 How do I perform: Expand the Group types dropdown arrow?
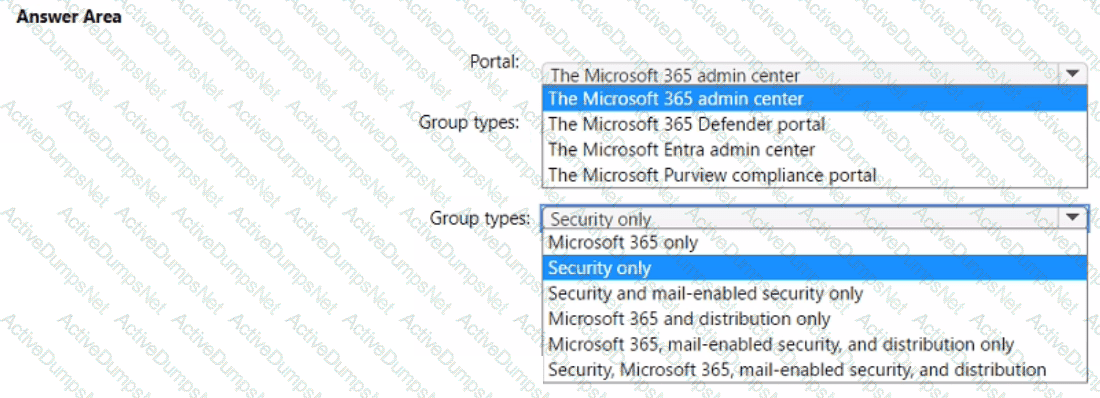1072,218
